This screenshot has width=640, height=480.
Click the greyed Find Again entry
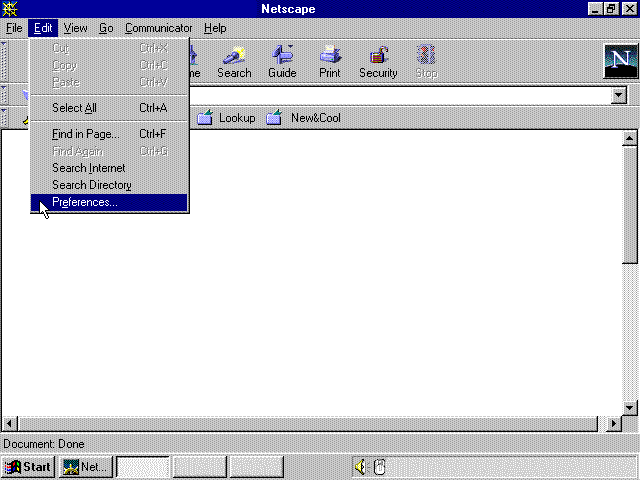click(109, 151)
